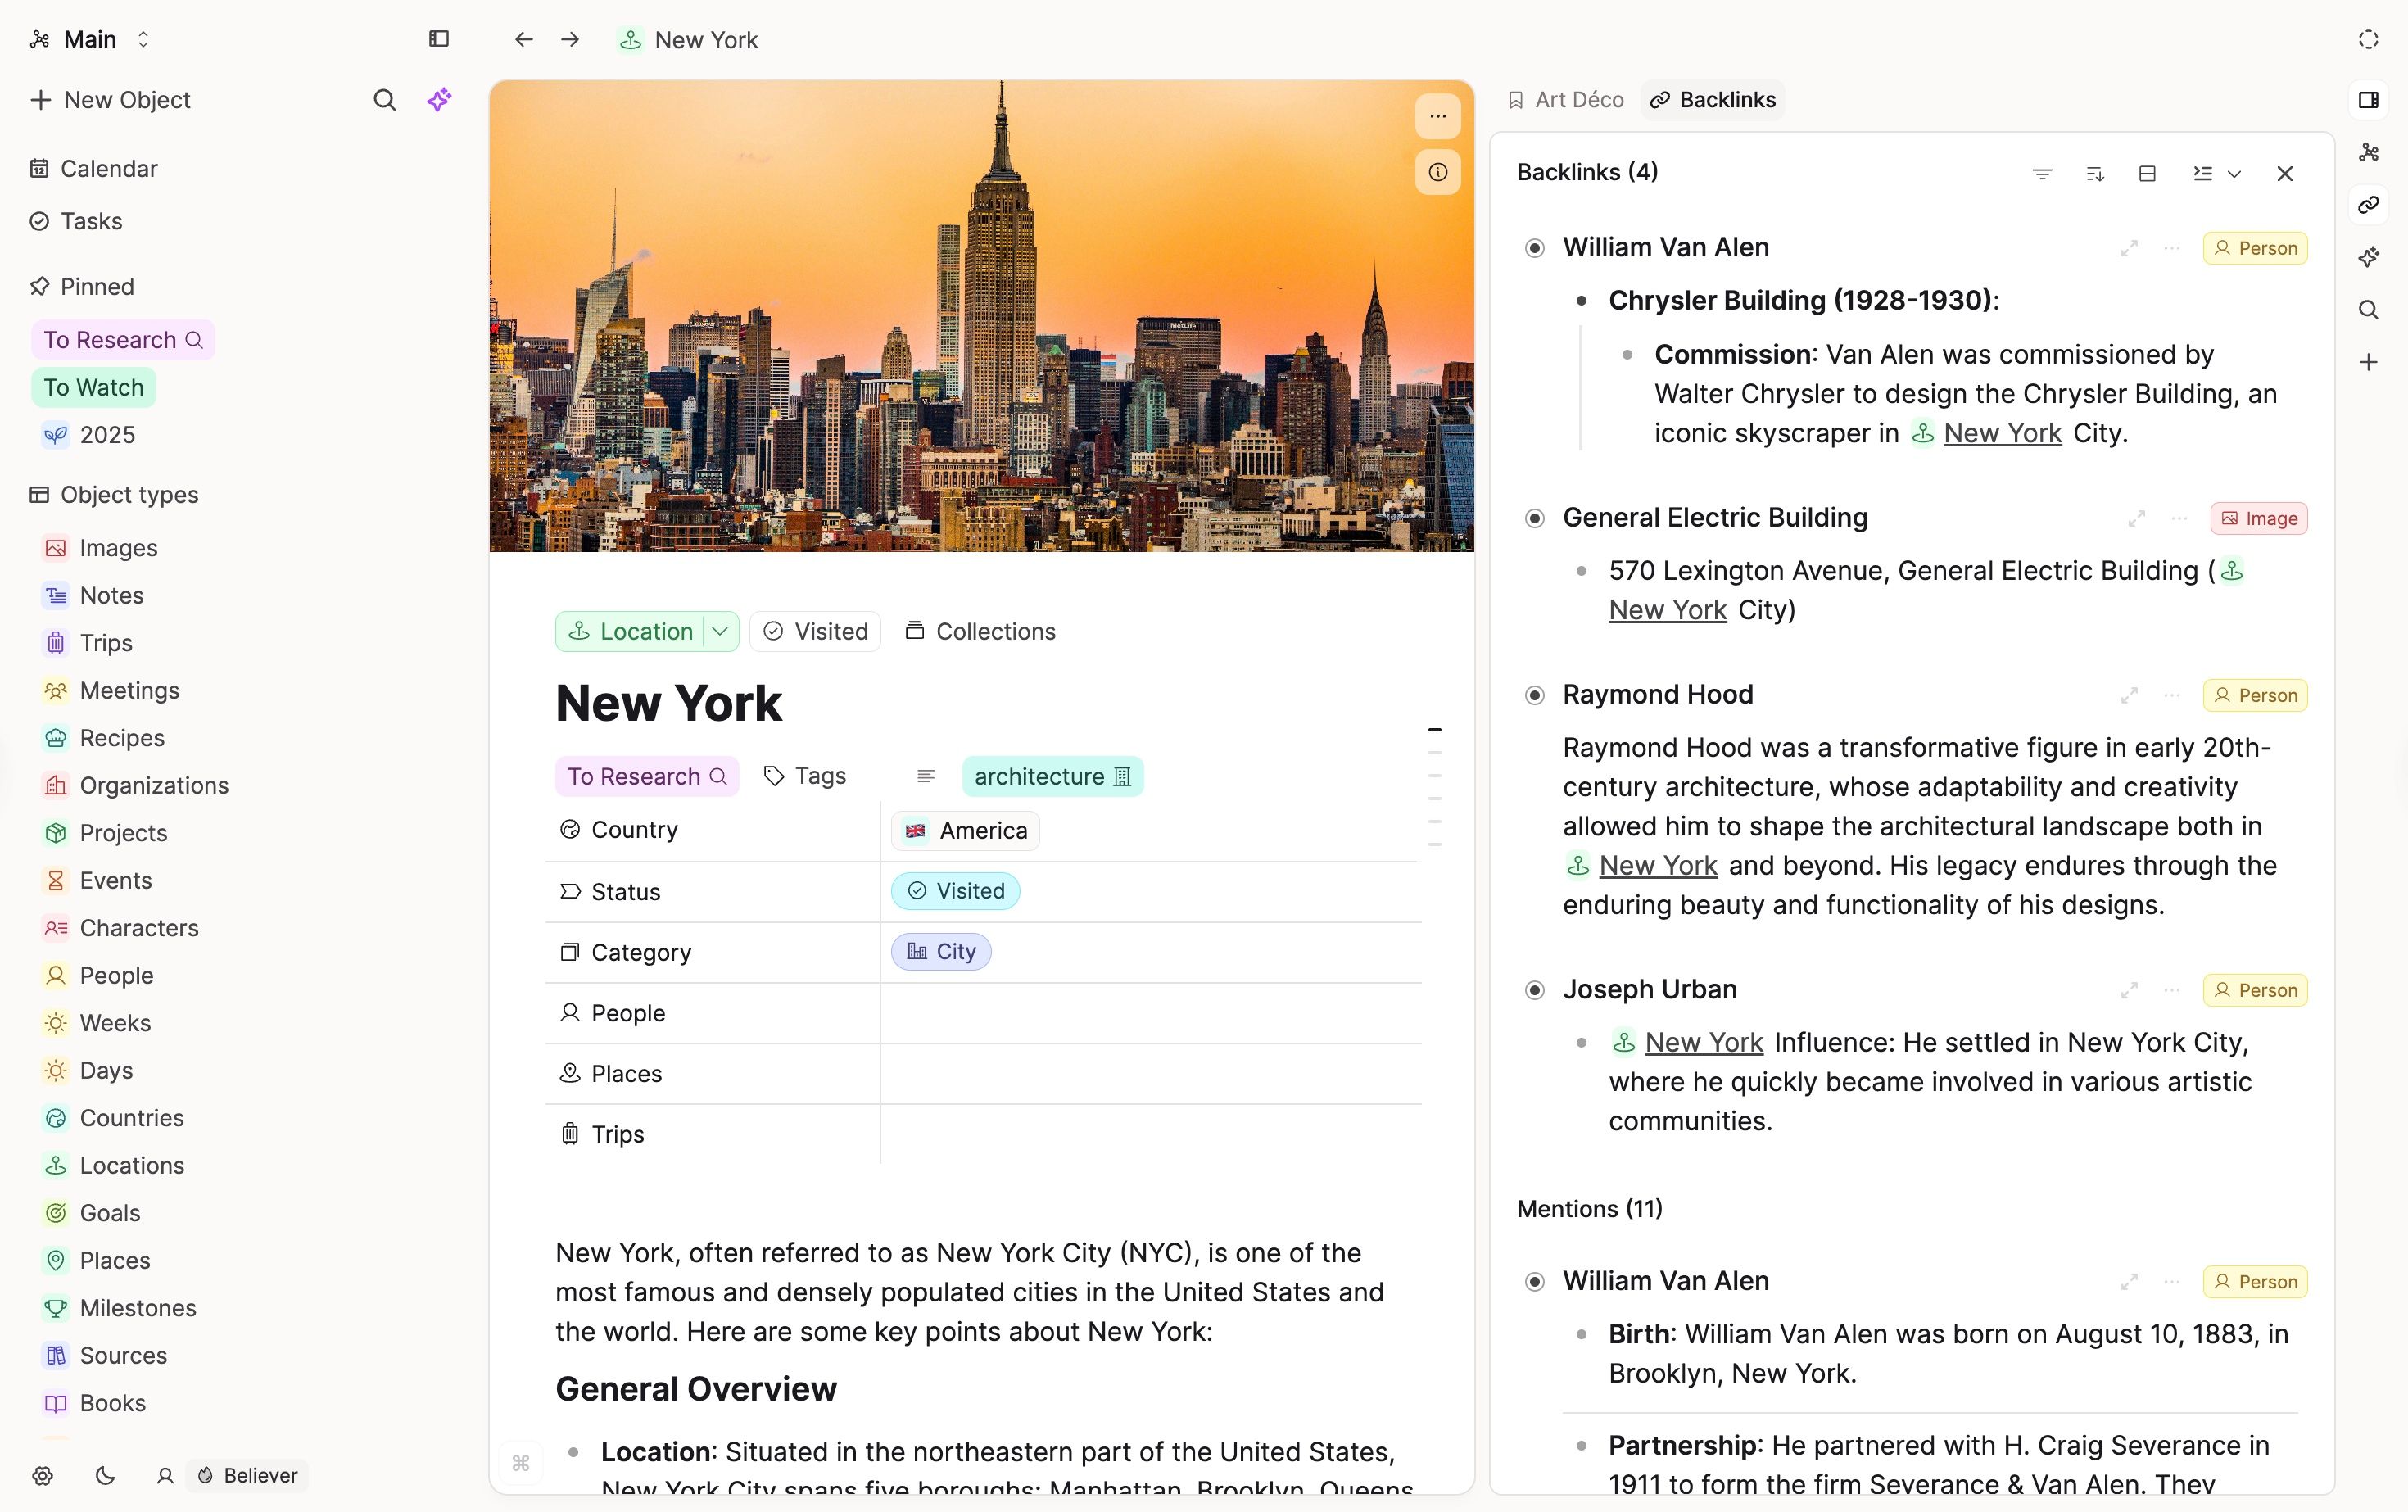Expand the Location type dropdown arrow
2408x1512 pixels.
coord(720,631)
